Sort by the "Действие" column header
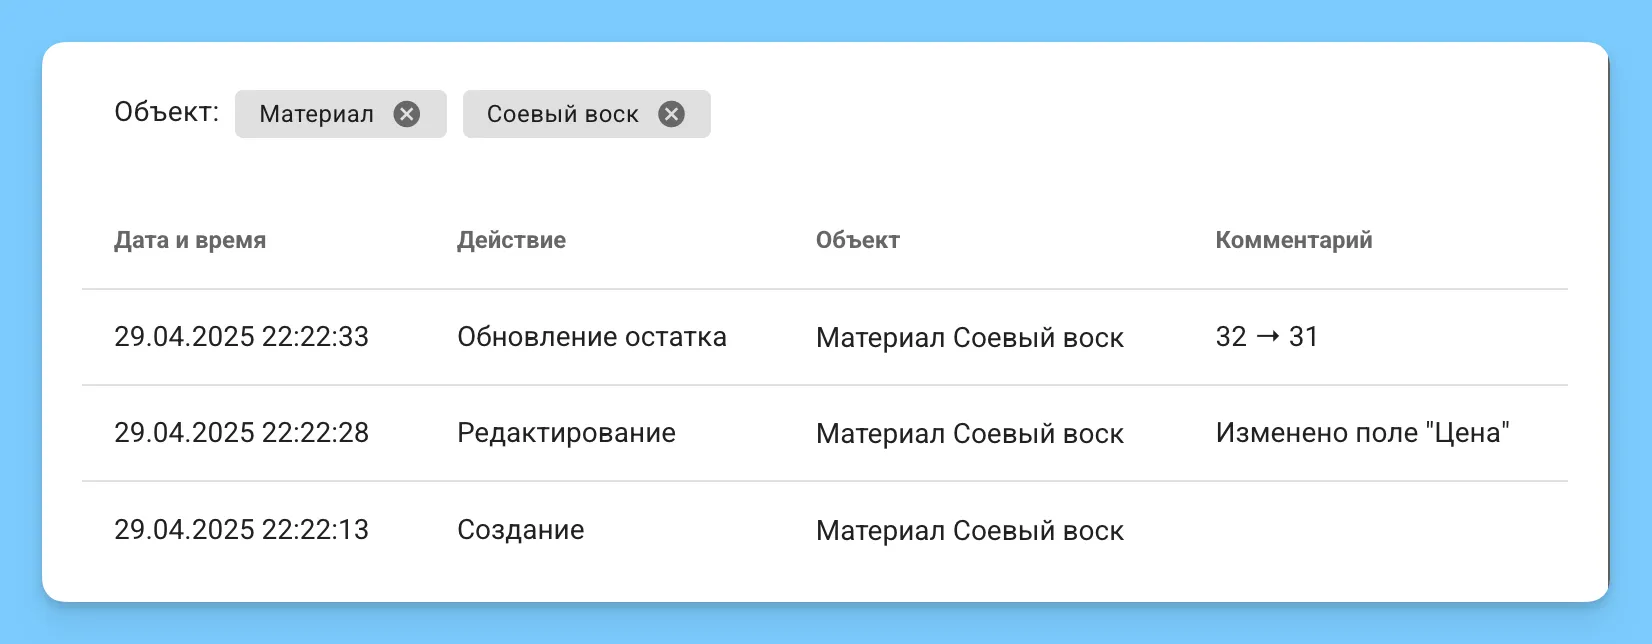This screenshot has width=1652, height=644. pyautogui.click(x=511, y=240)
